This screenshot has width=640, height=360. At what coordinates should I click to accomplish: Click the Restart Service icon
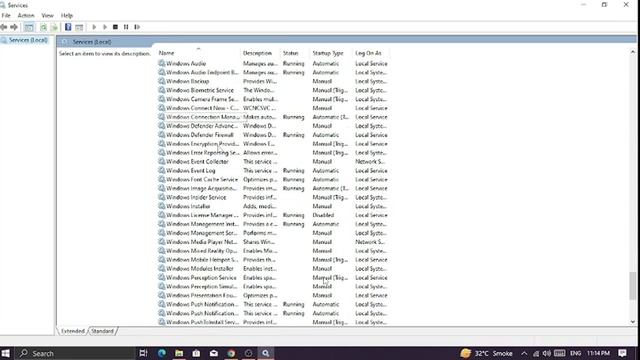(x=137, y=27)
